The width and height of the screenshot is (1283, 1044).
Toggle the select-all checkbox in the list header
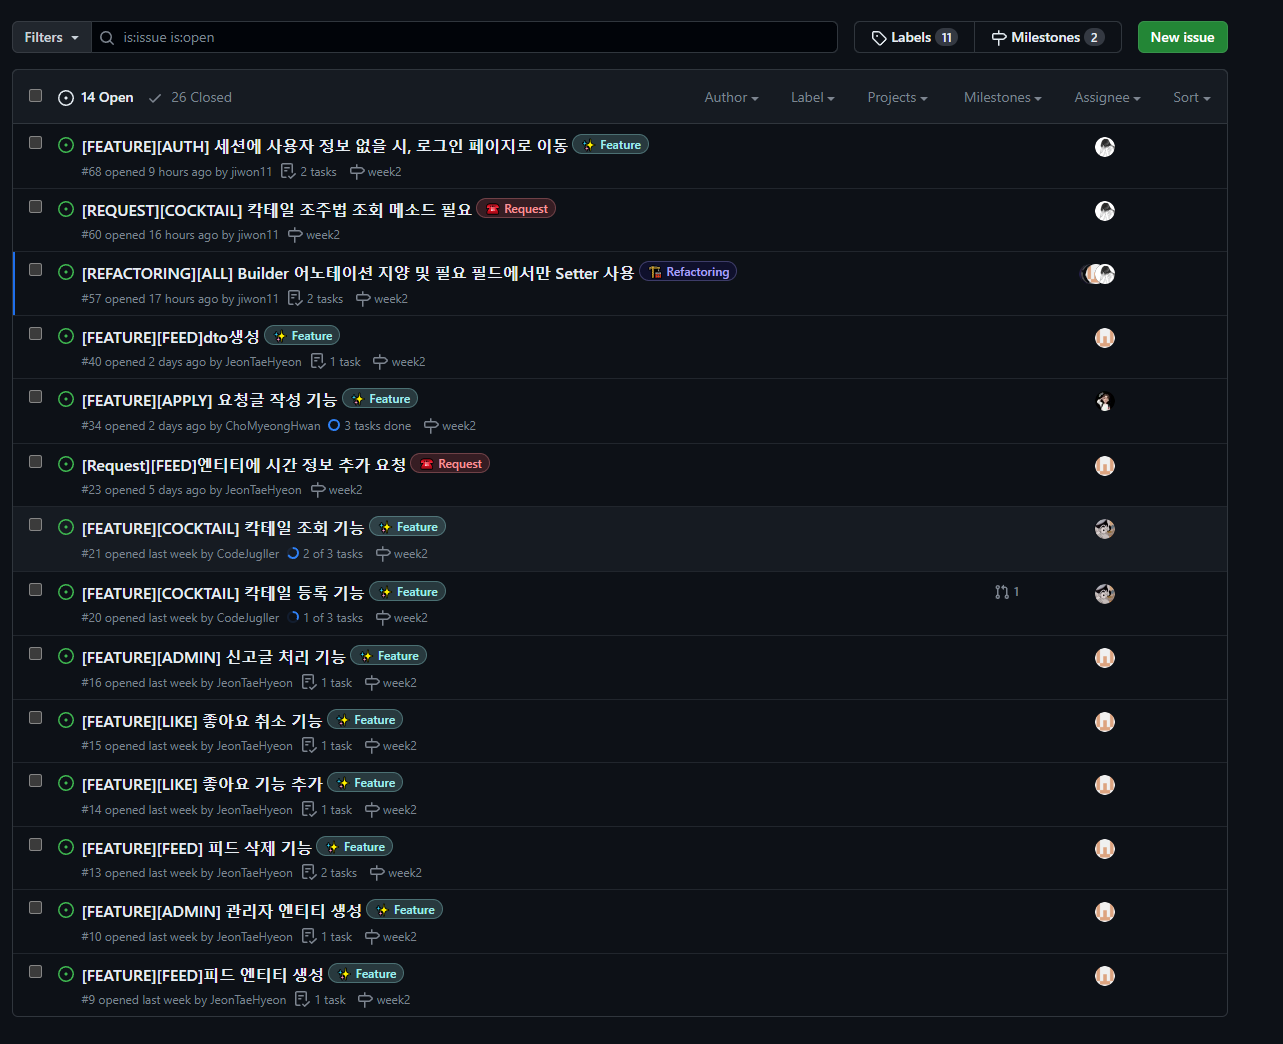[x=35, y=95]
